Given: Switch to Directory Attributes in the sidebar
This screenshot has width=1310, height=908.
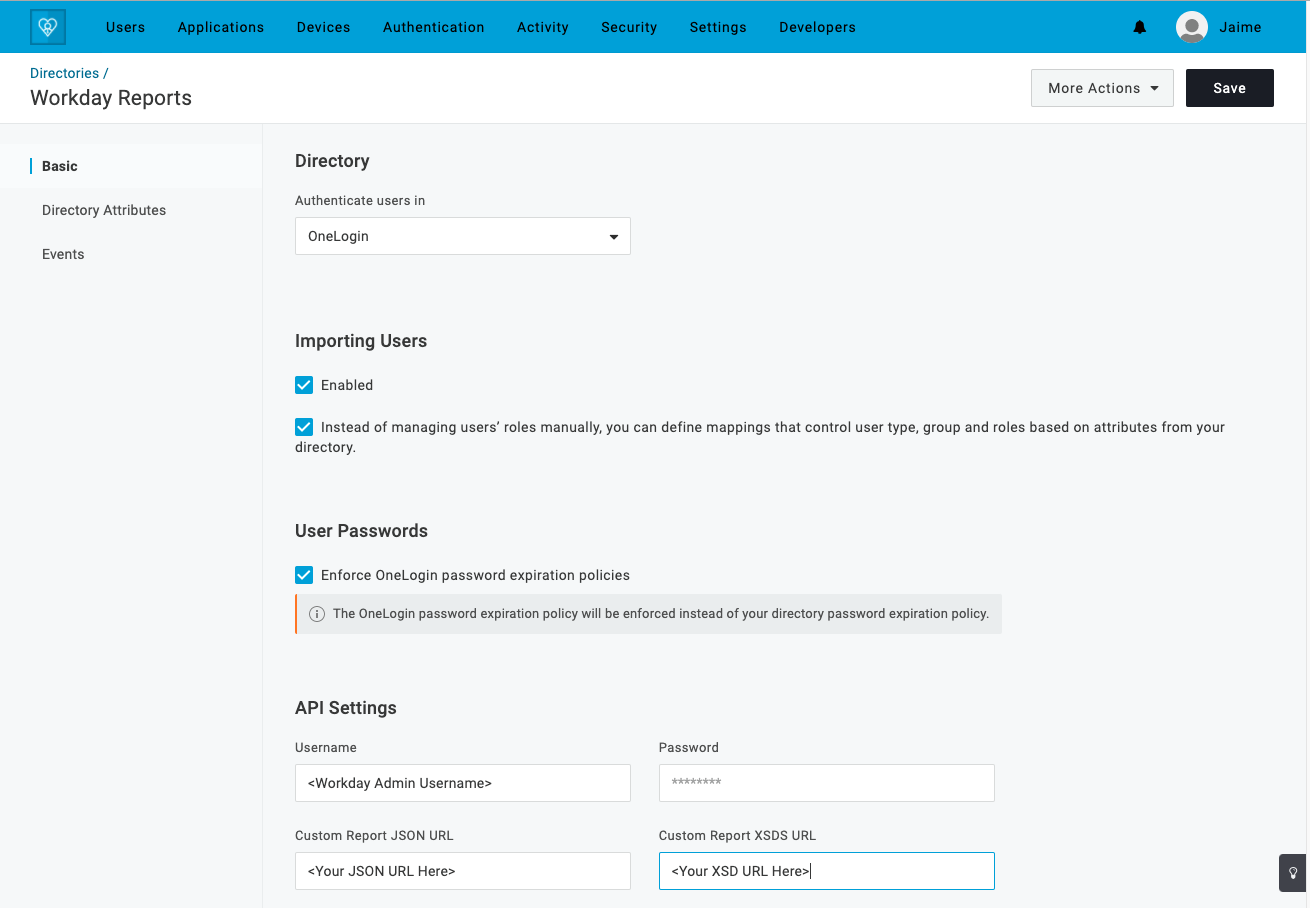Looking at the screenshot, I should [x=104, y=210].
